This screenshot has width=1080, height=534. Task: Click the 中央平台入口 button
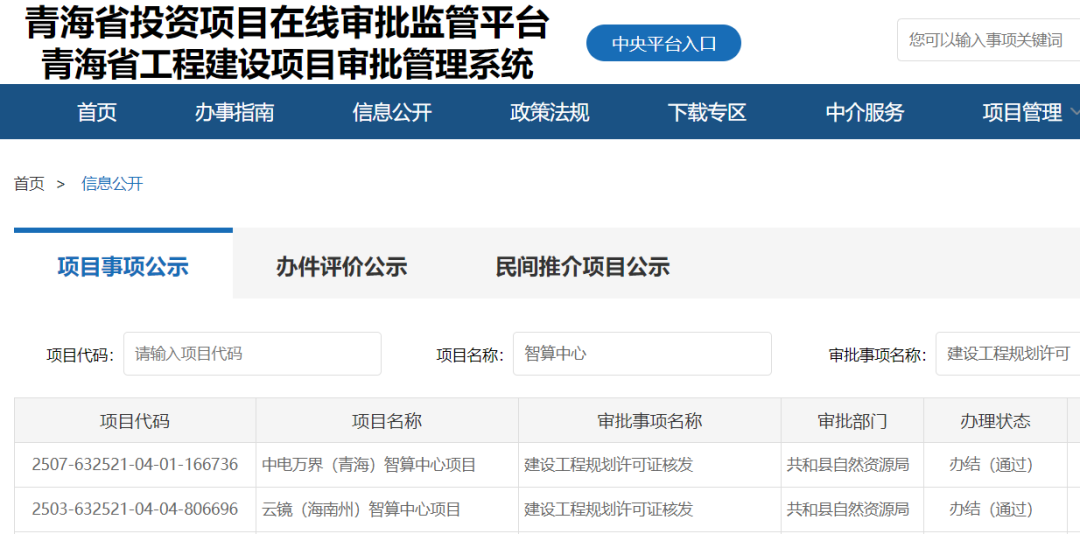click(663, 44)
